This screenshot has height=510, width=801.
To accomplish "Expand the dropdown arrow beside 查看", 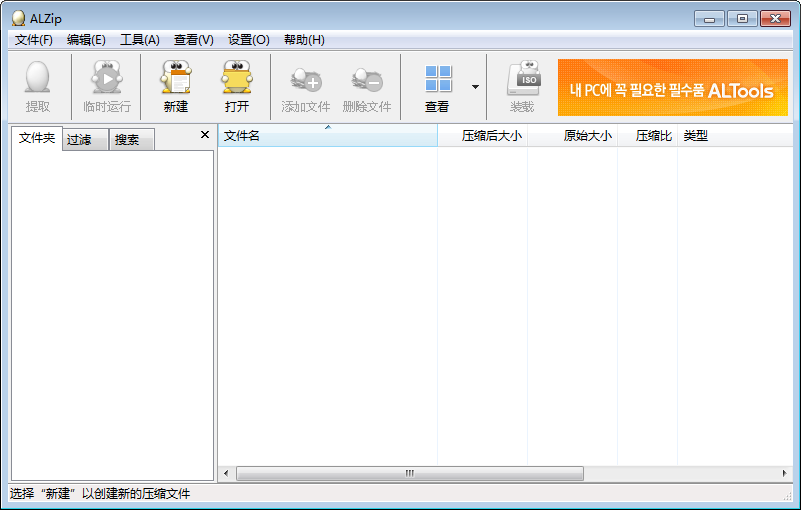I will [475, 87].
